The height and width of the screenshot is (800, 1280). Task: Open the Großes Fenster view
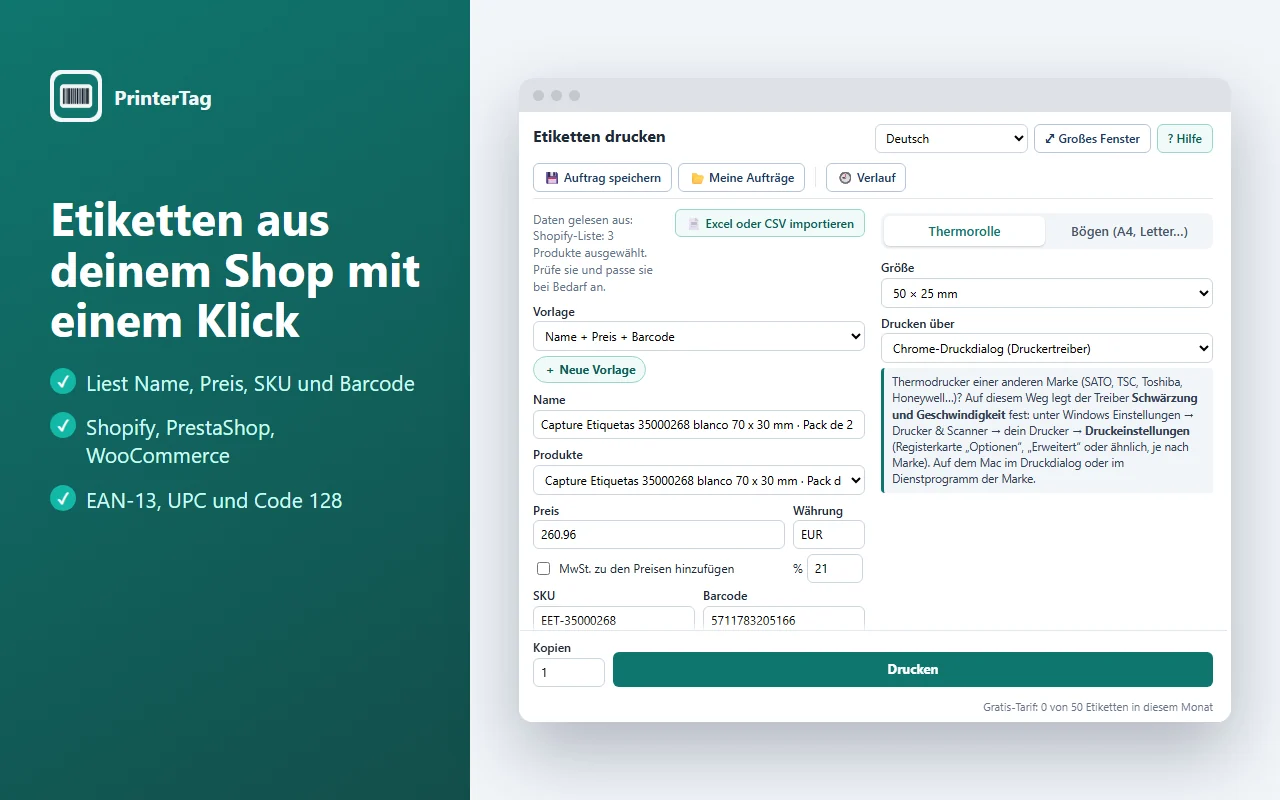(x=1092, y=139)
